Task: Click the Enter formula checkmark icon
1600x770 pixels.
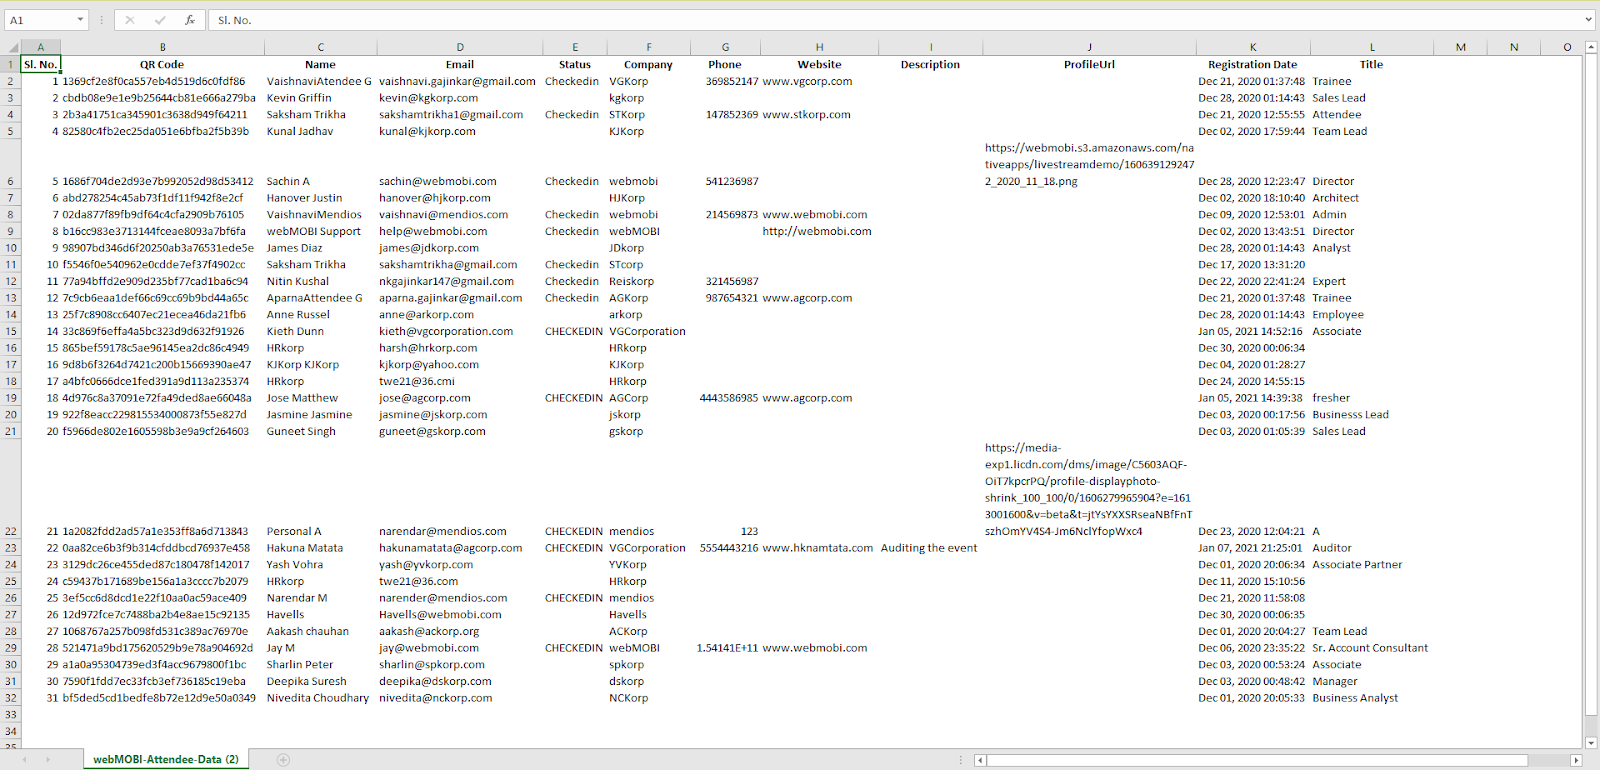Action: 160,20
